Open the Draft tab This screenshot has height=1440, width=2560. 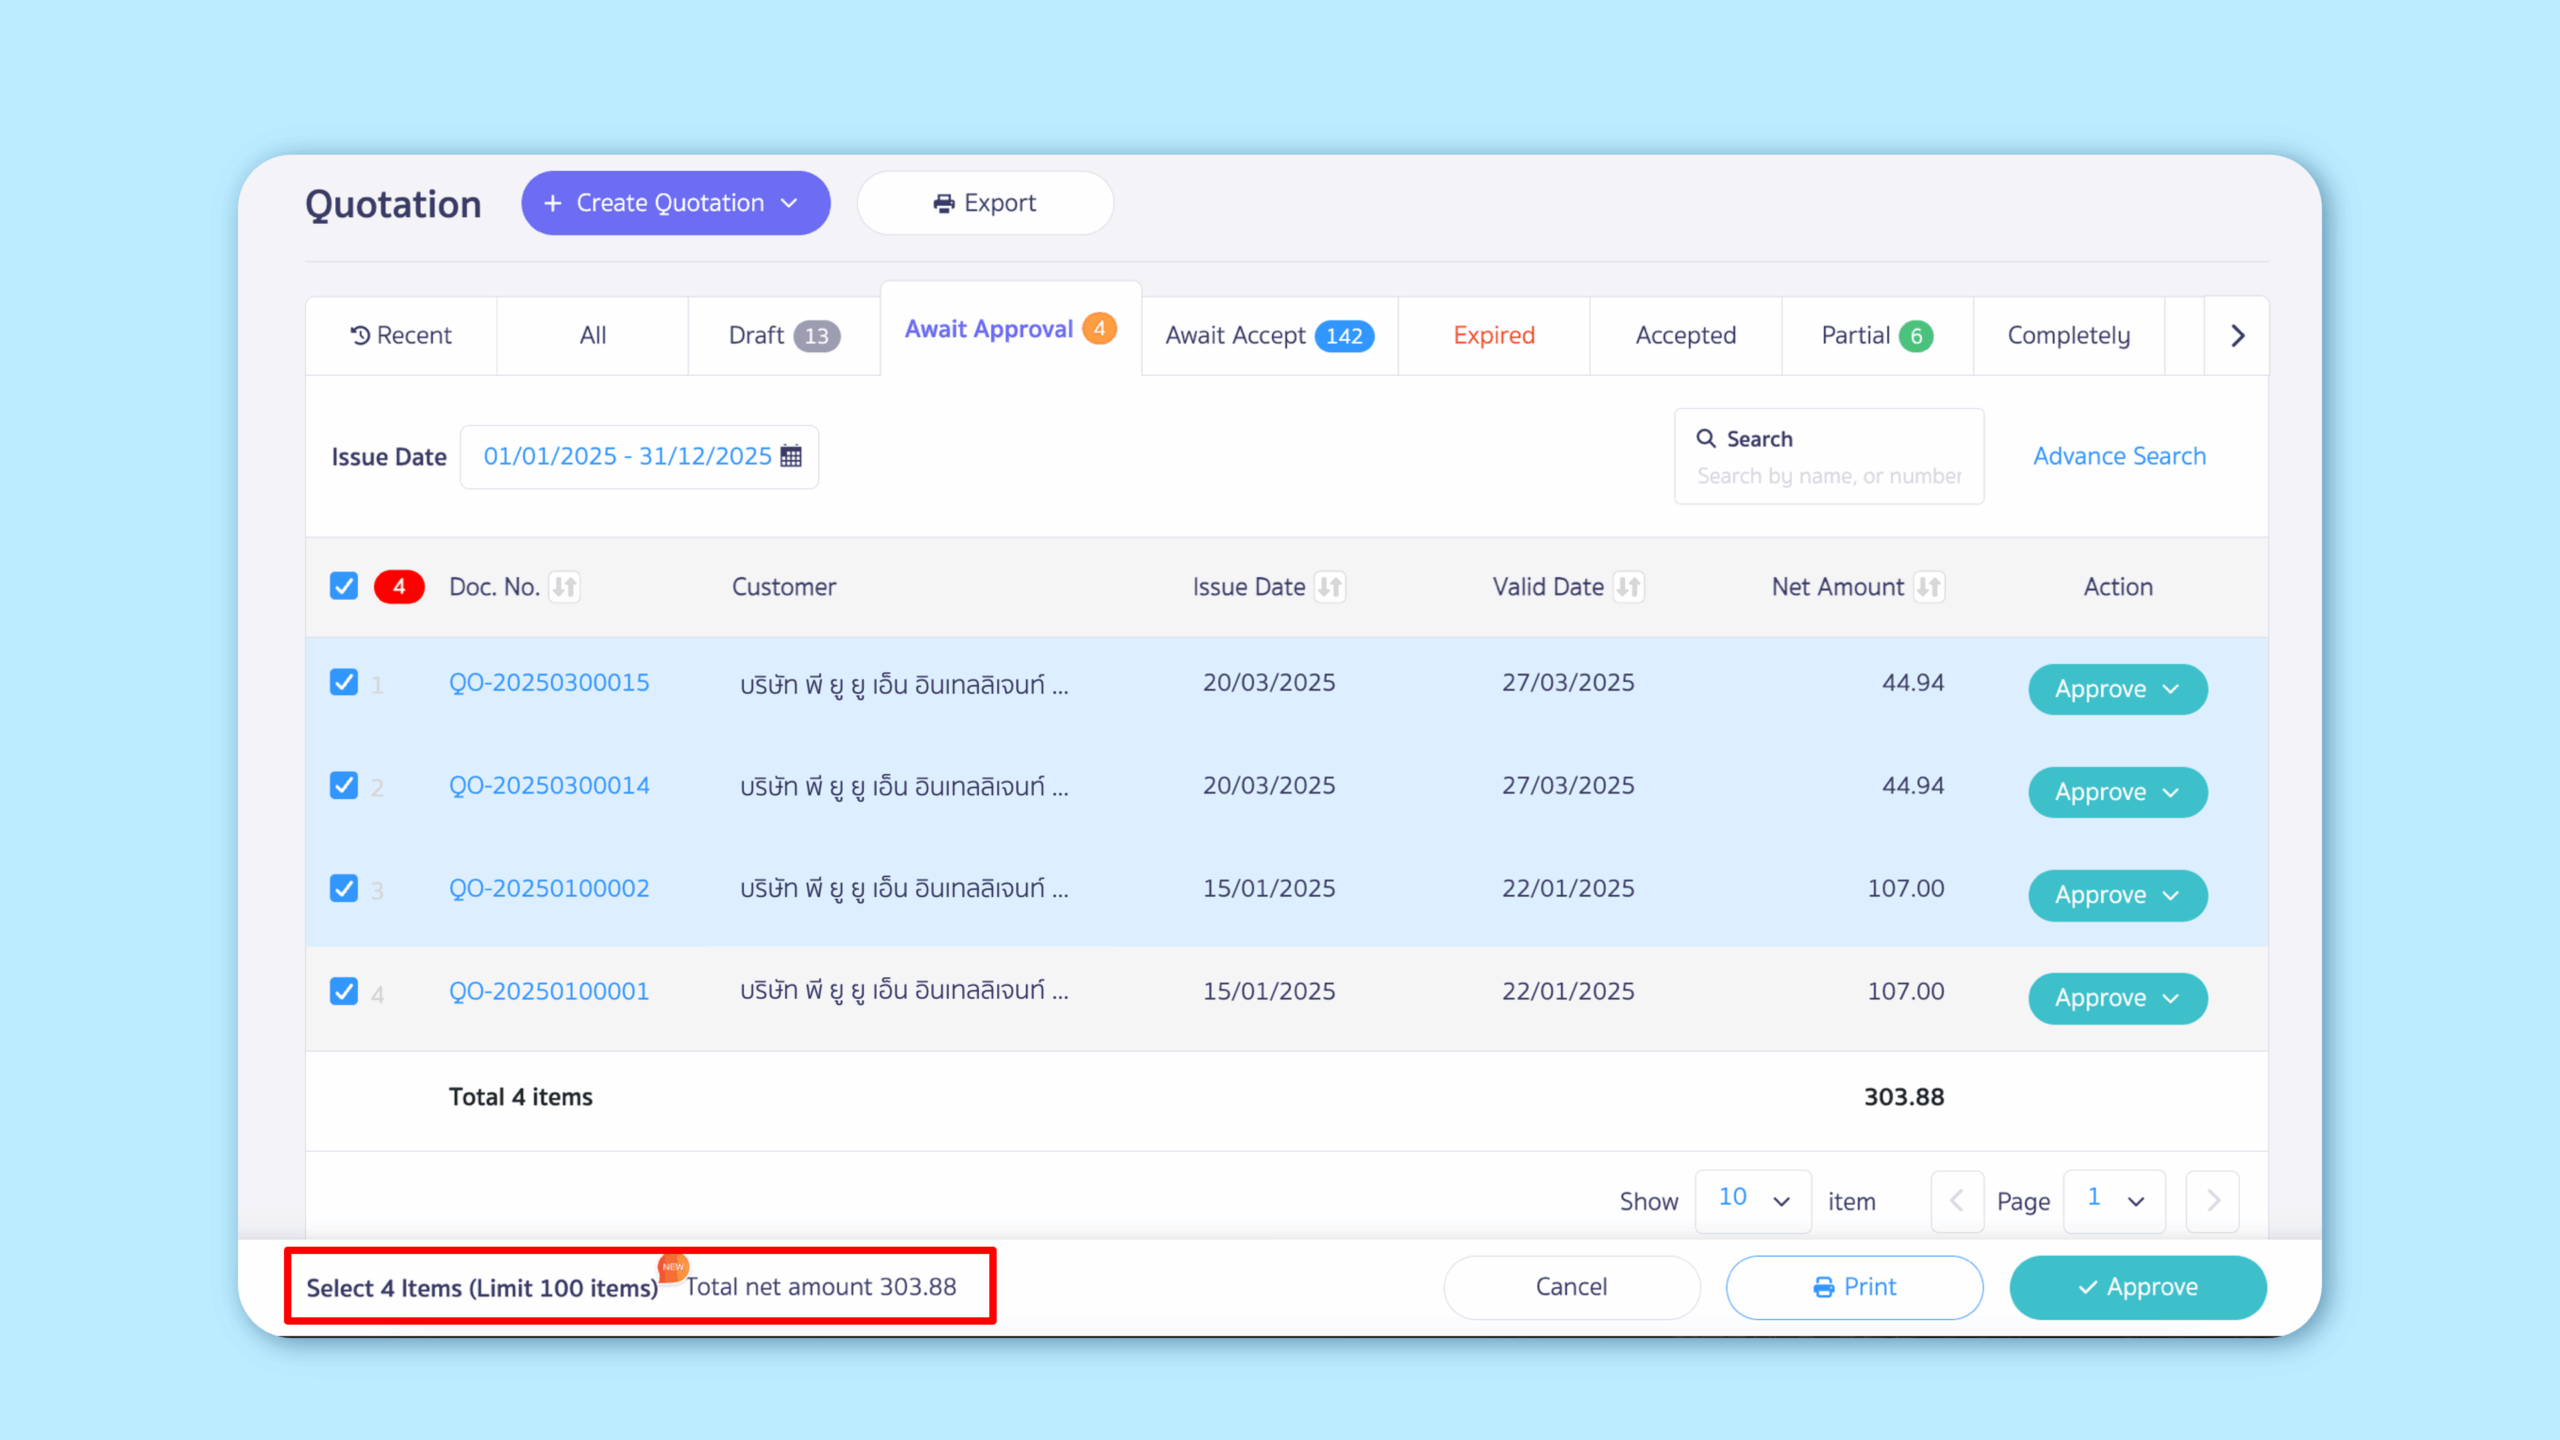(x=783, y=336)
